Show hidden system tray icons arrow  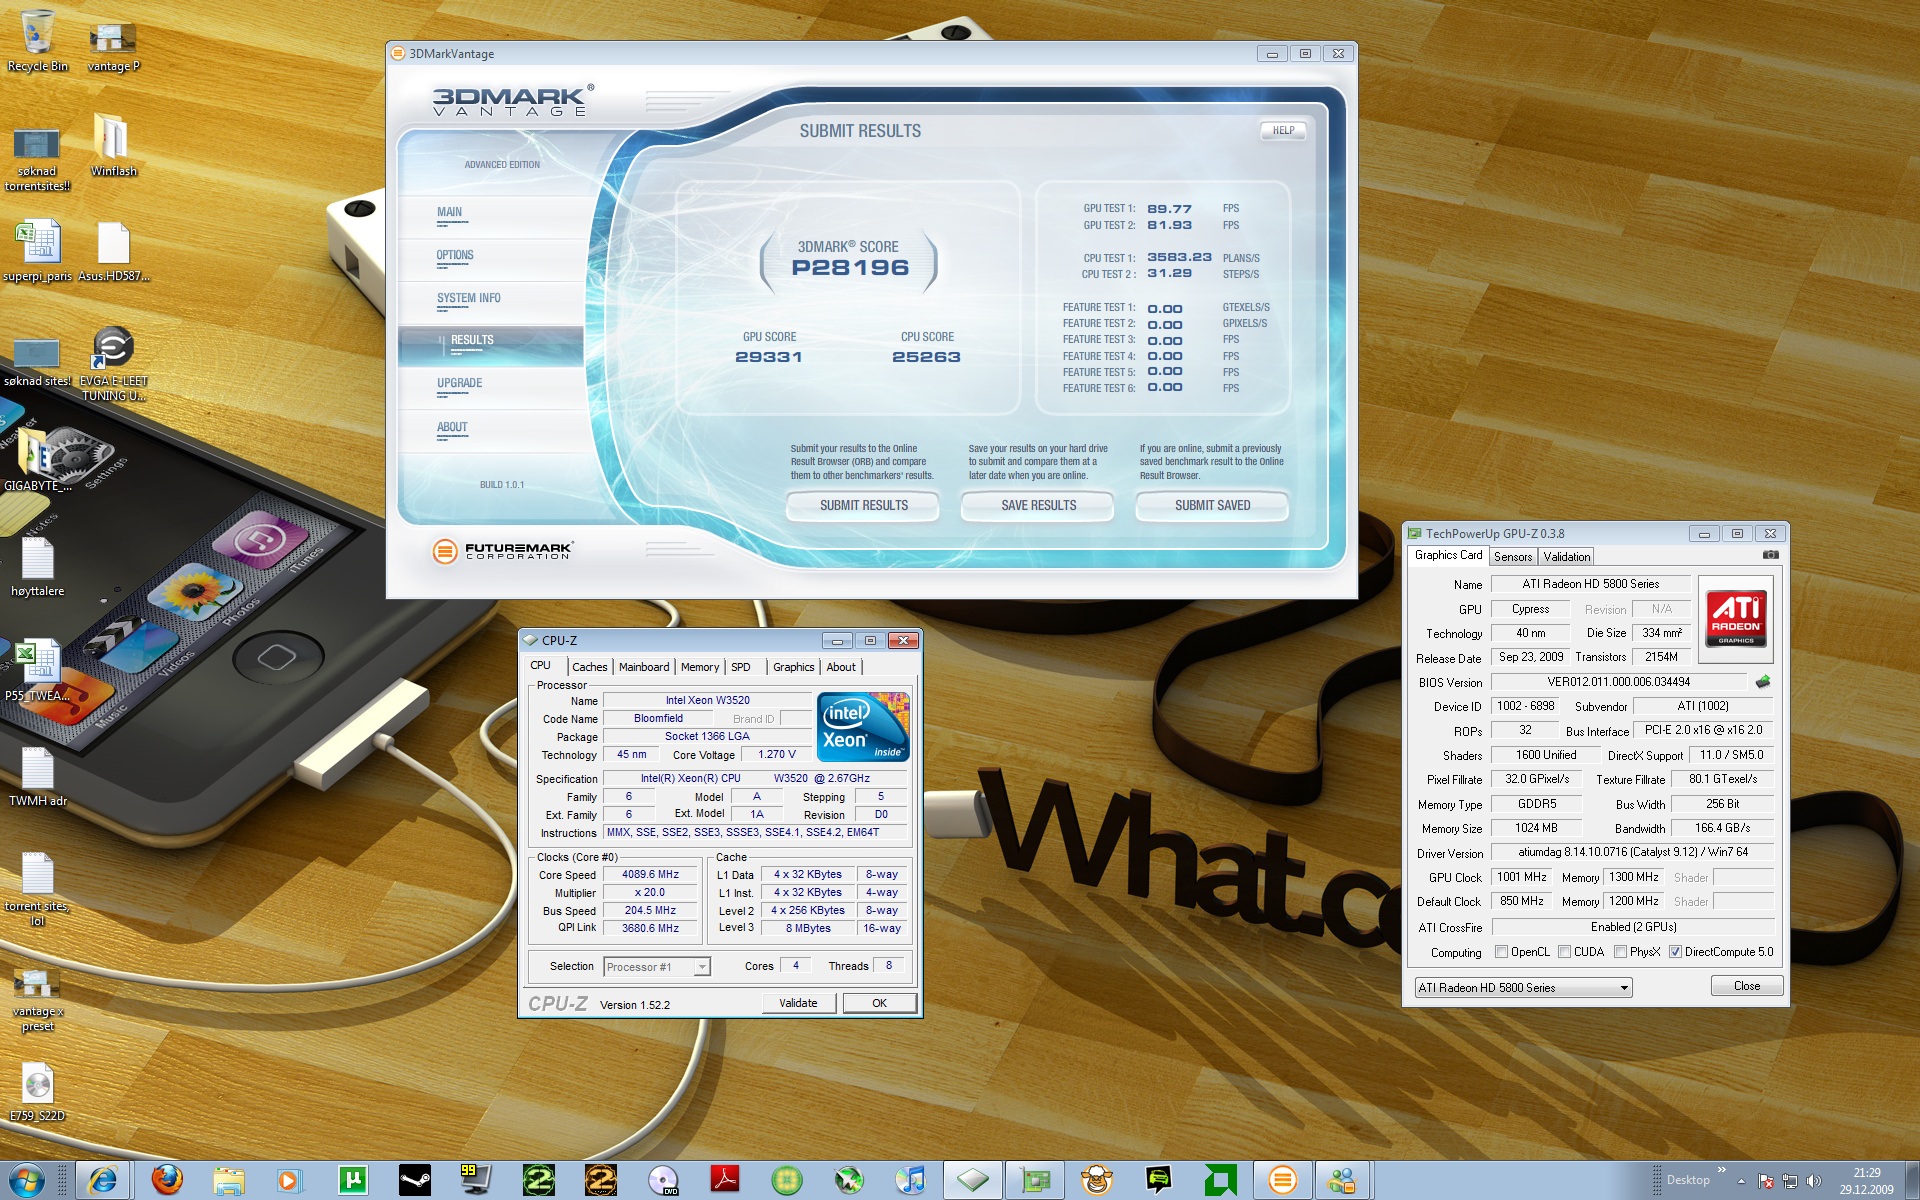click(x=1741, y=1182)
